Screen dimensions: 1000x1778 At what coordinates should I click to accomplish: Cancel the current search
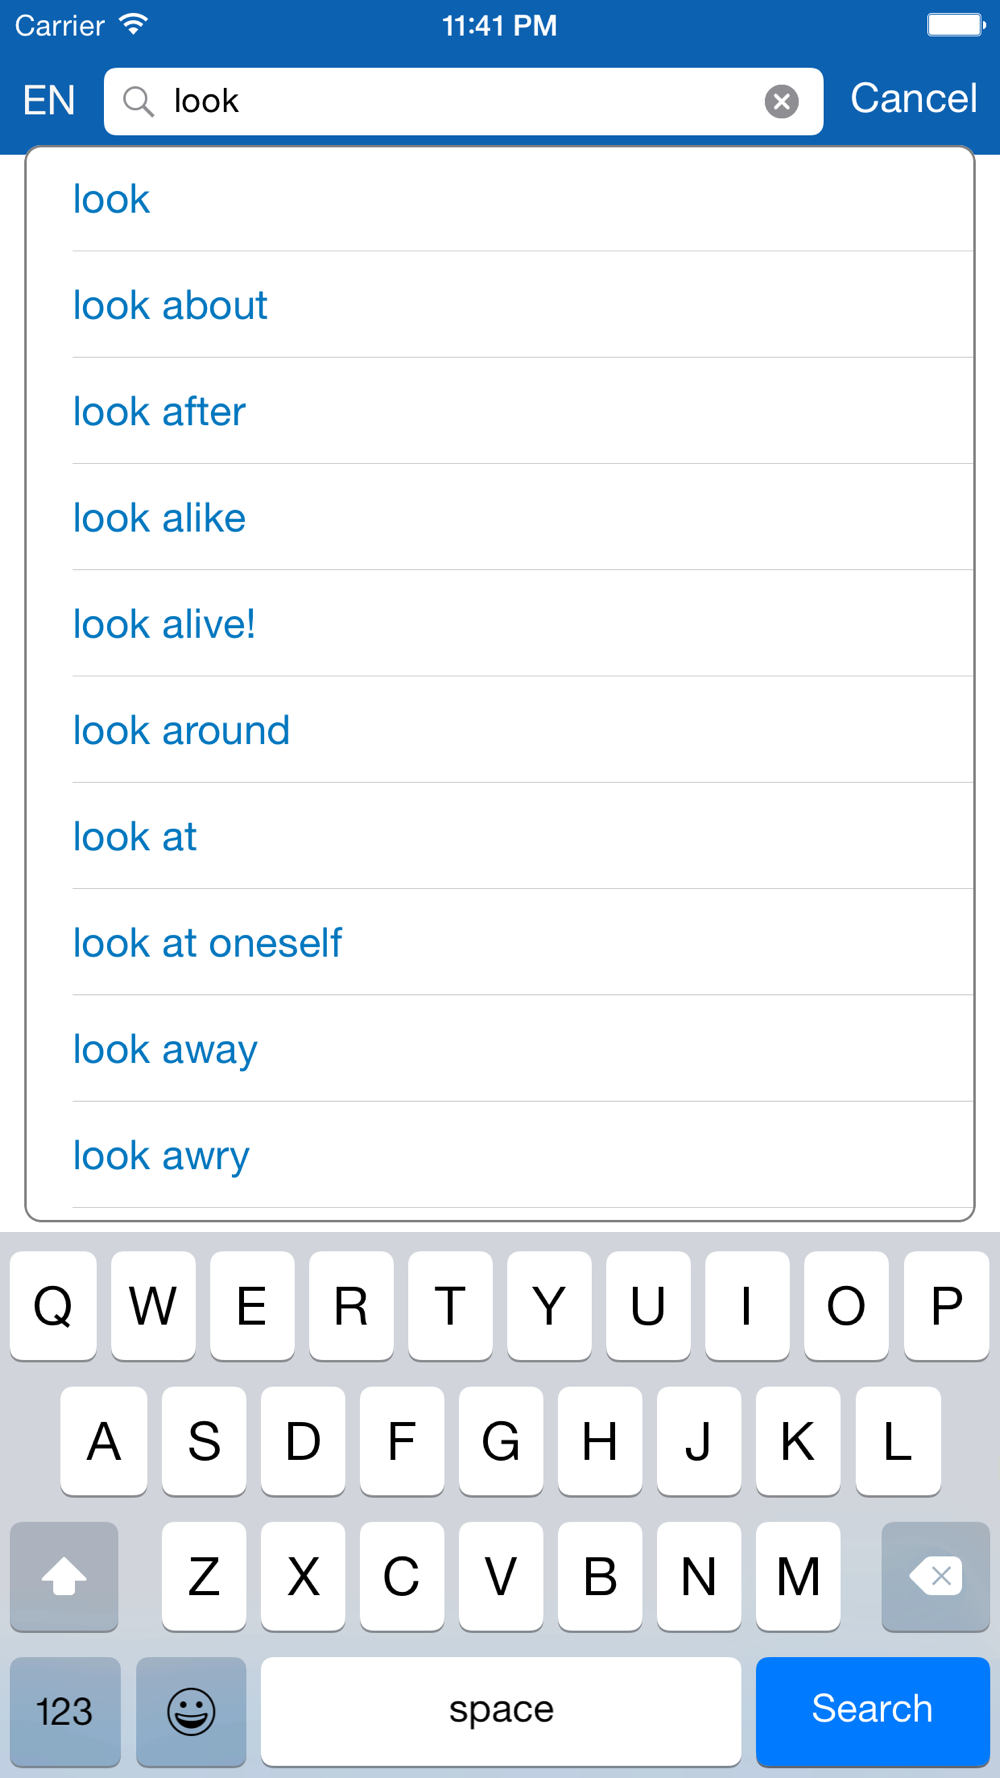coord(913,99)
